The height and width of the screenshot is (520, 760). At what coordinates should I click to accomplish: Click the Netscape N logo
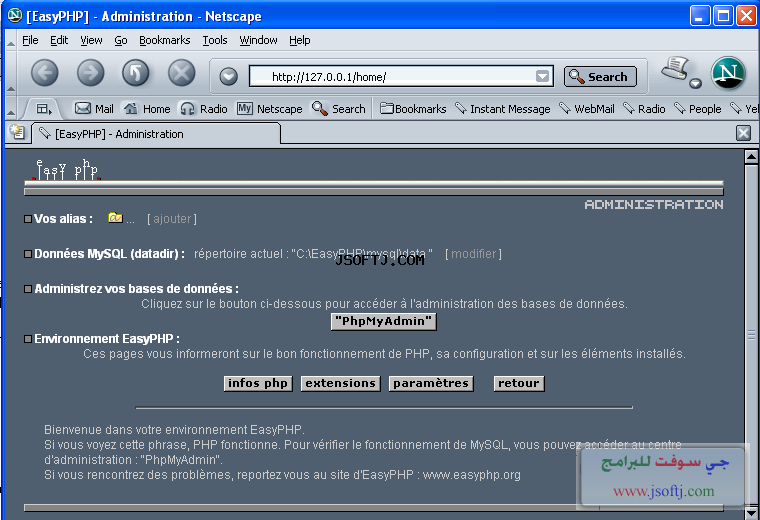pos(728,73)
